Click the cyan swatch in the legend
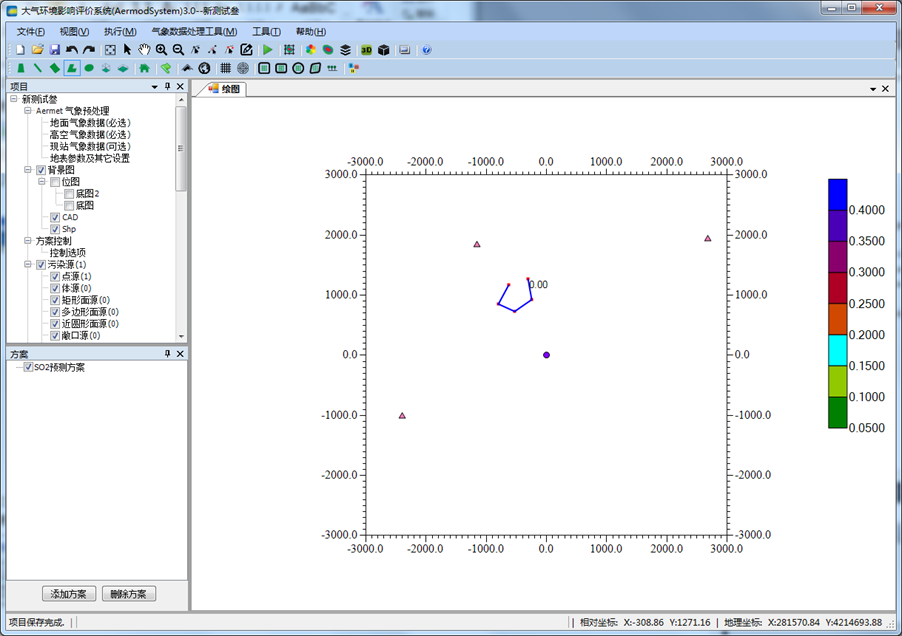Viewport: 902px width, 636px height. click(837, 350)
